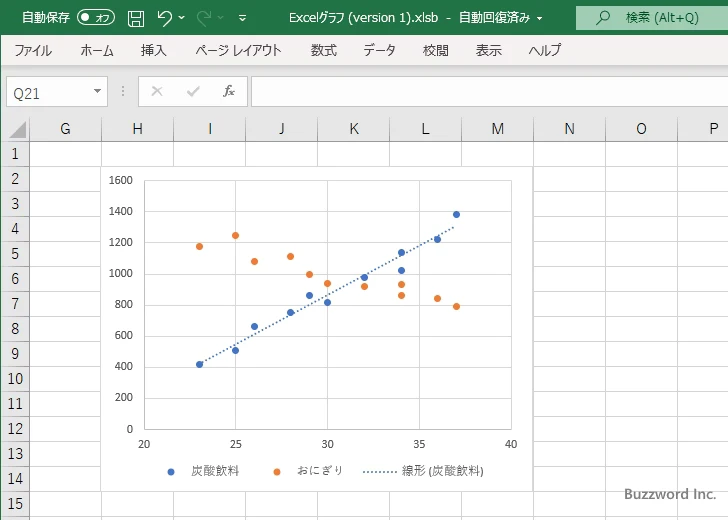This screenshot has height=520, width=728.
Task: Click the magnifier search icon
Action: click(x=603, y=18)
